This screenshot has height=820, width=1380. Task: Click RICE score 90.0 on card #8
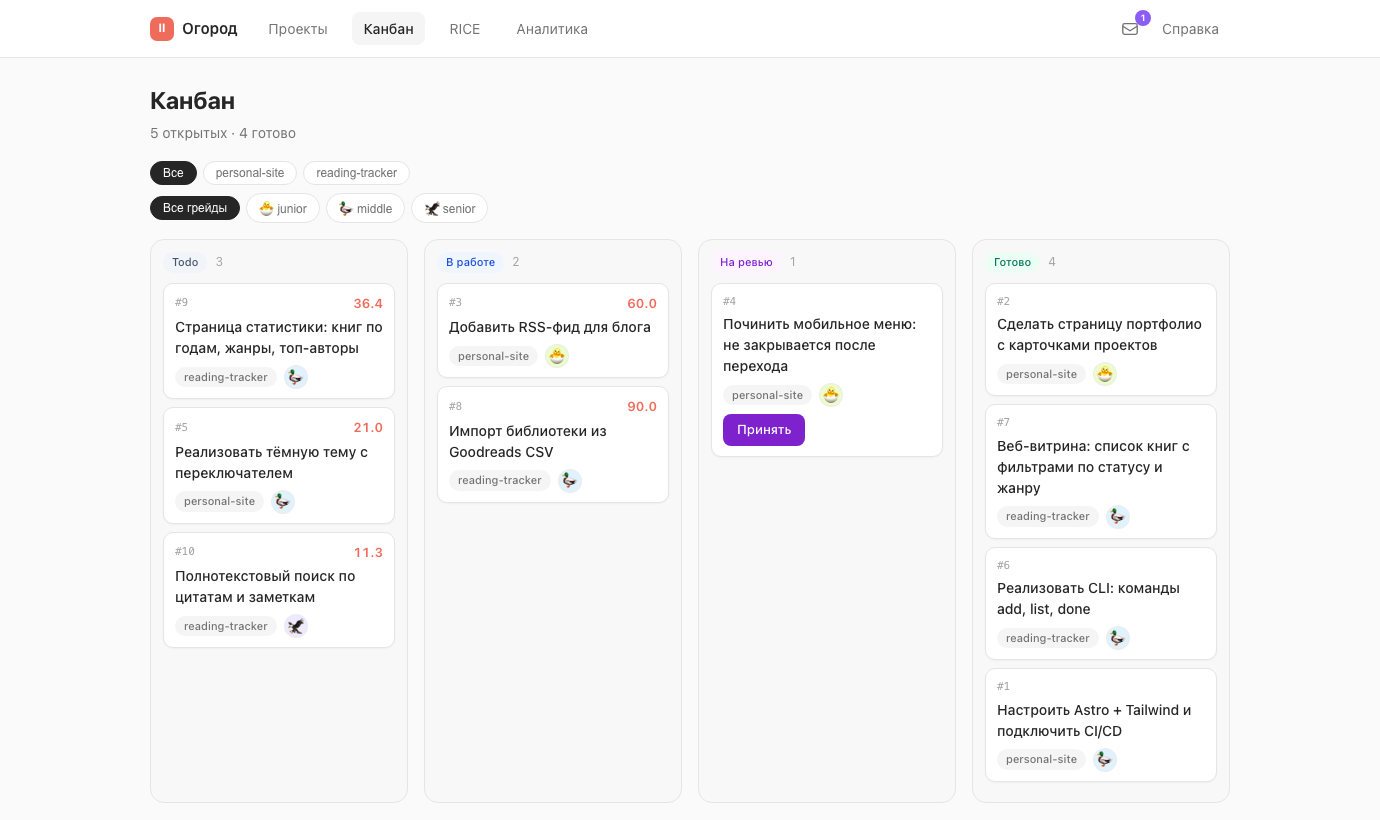(x=642, y=406)
